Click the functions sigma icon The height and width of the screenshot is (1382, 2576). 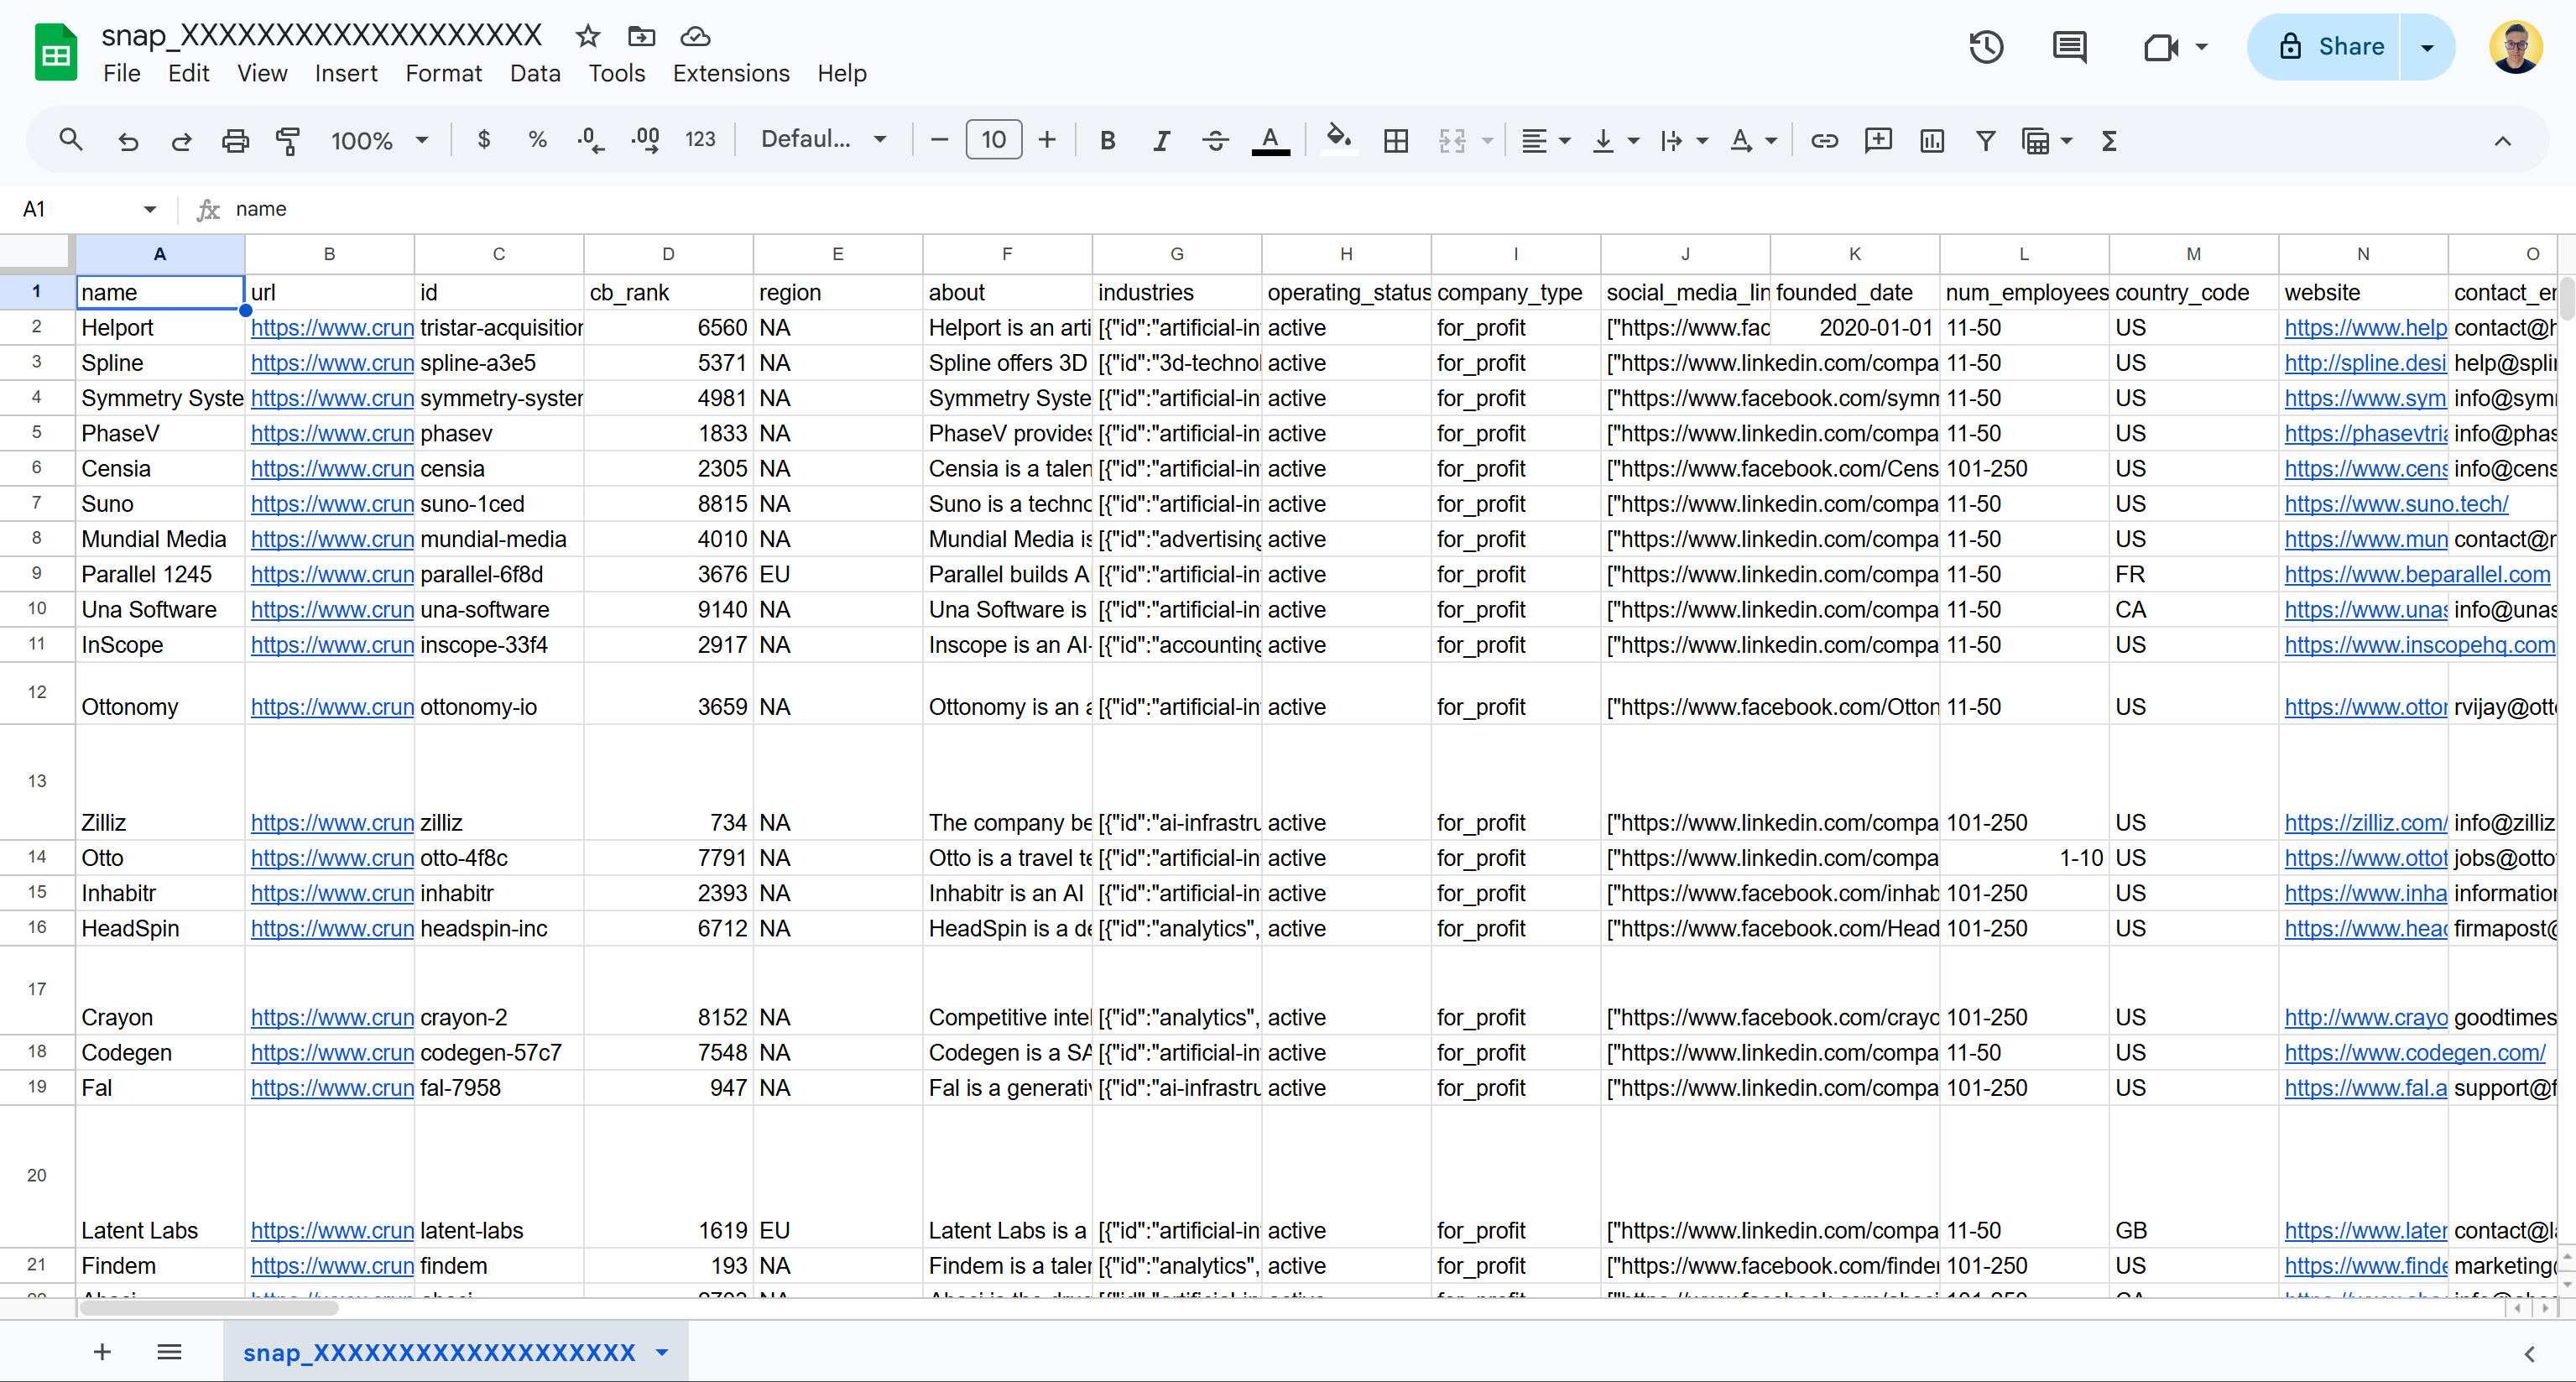click(x=2109, y=140)
